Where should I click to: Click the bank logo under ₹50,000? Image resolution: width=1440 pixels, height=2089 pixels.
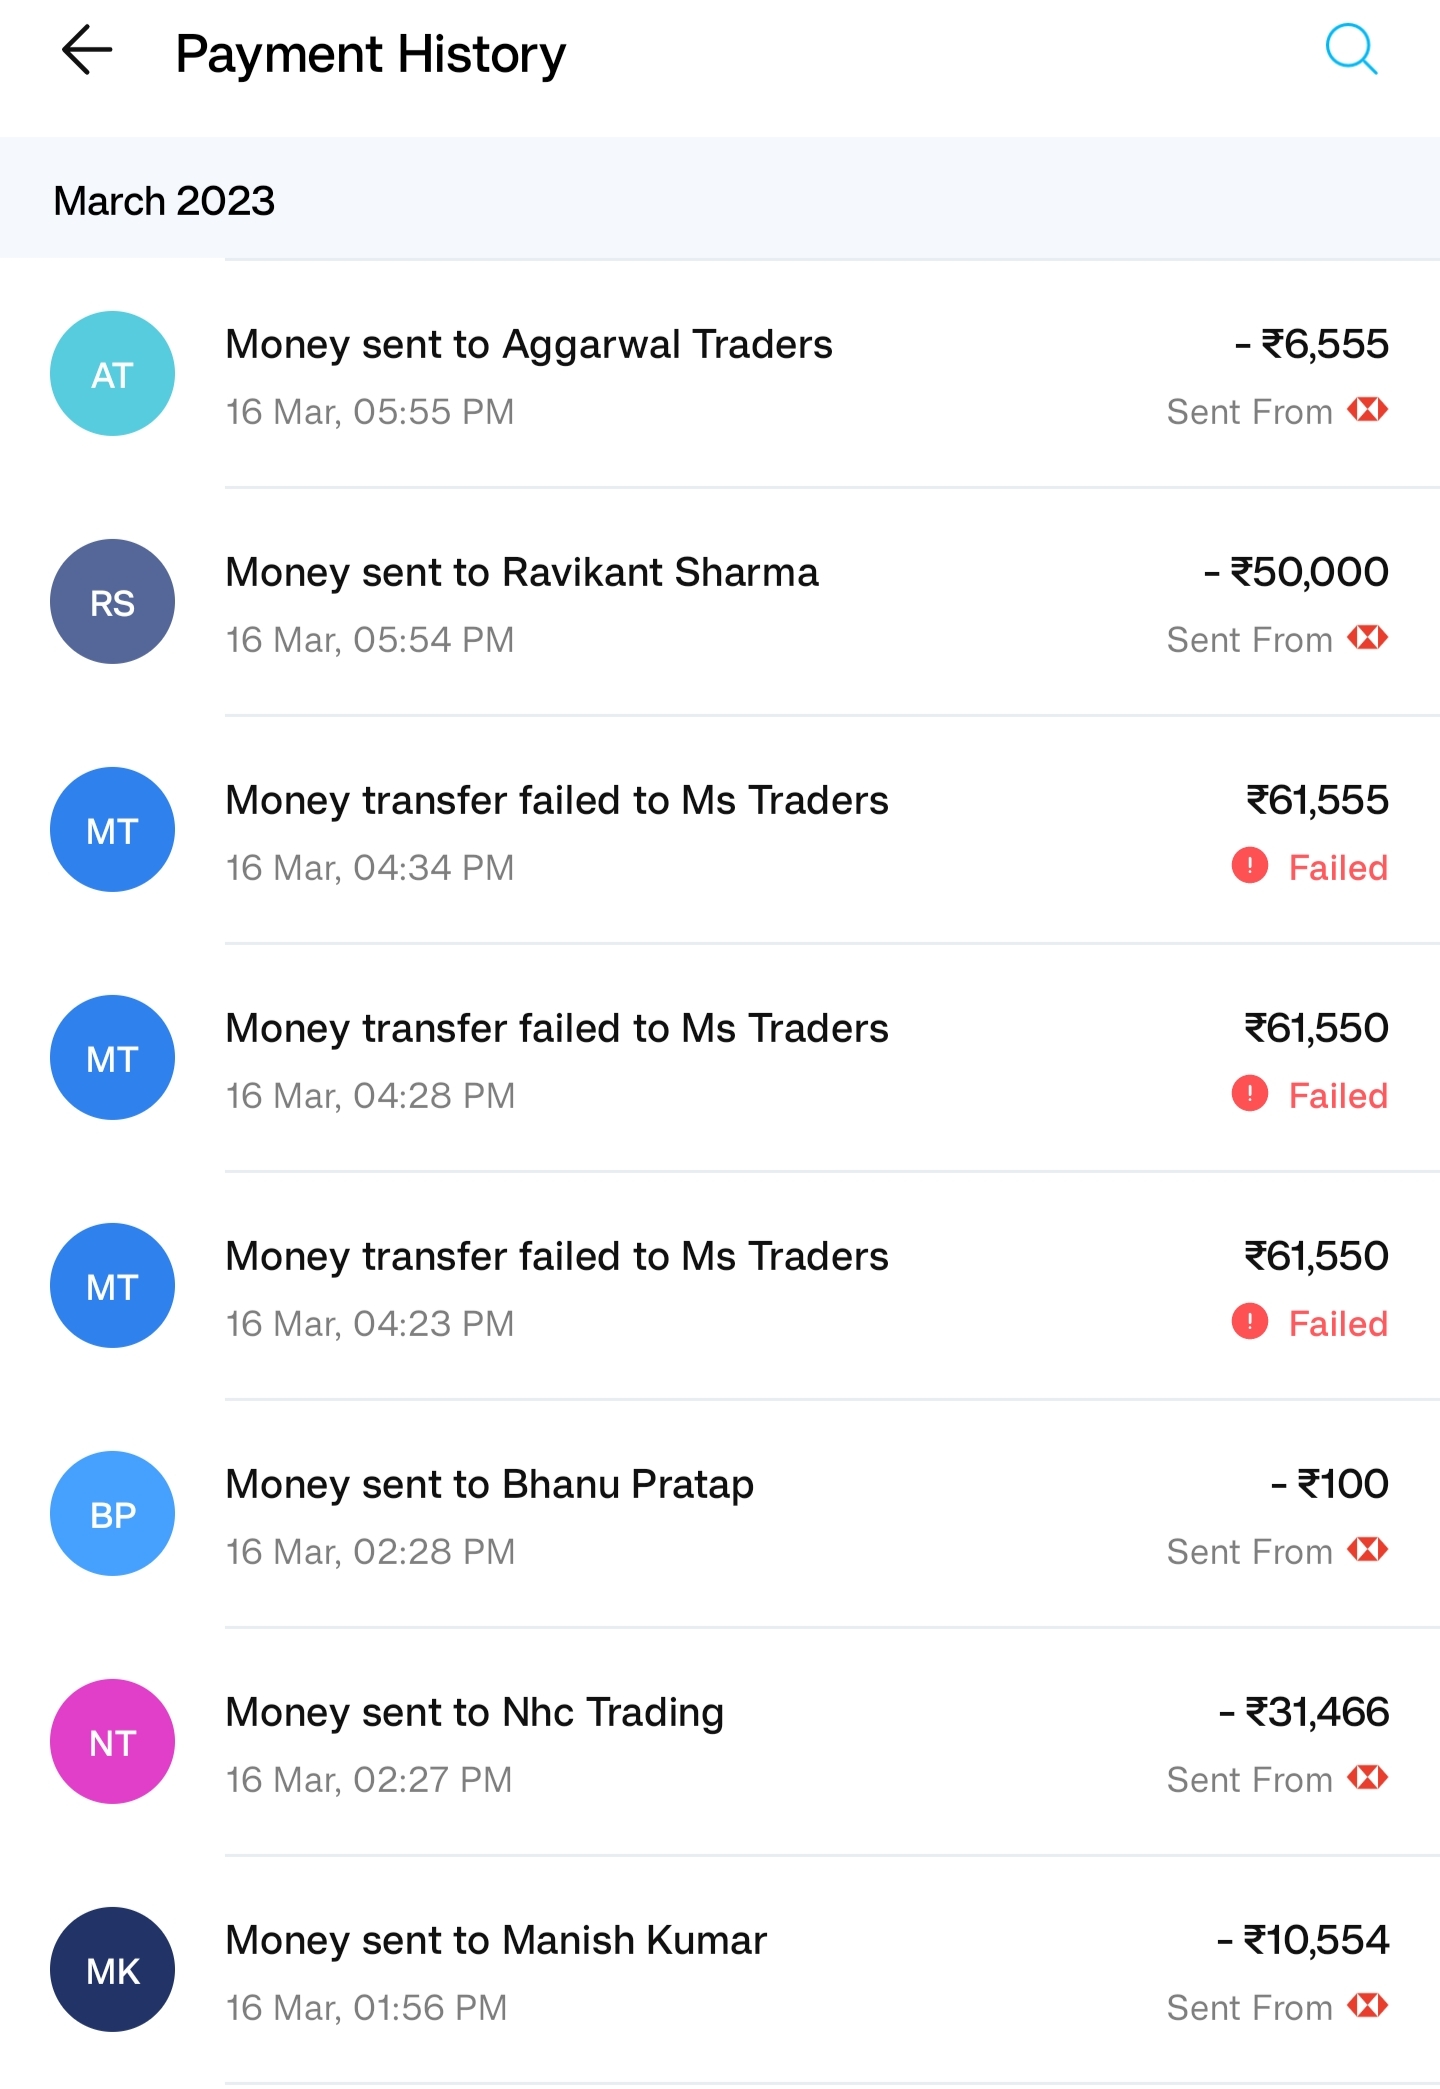[x=1367, y=638]
